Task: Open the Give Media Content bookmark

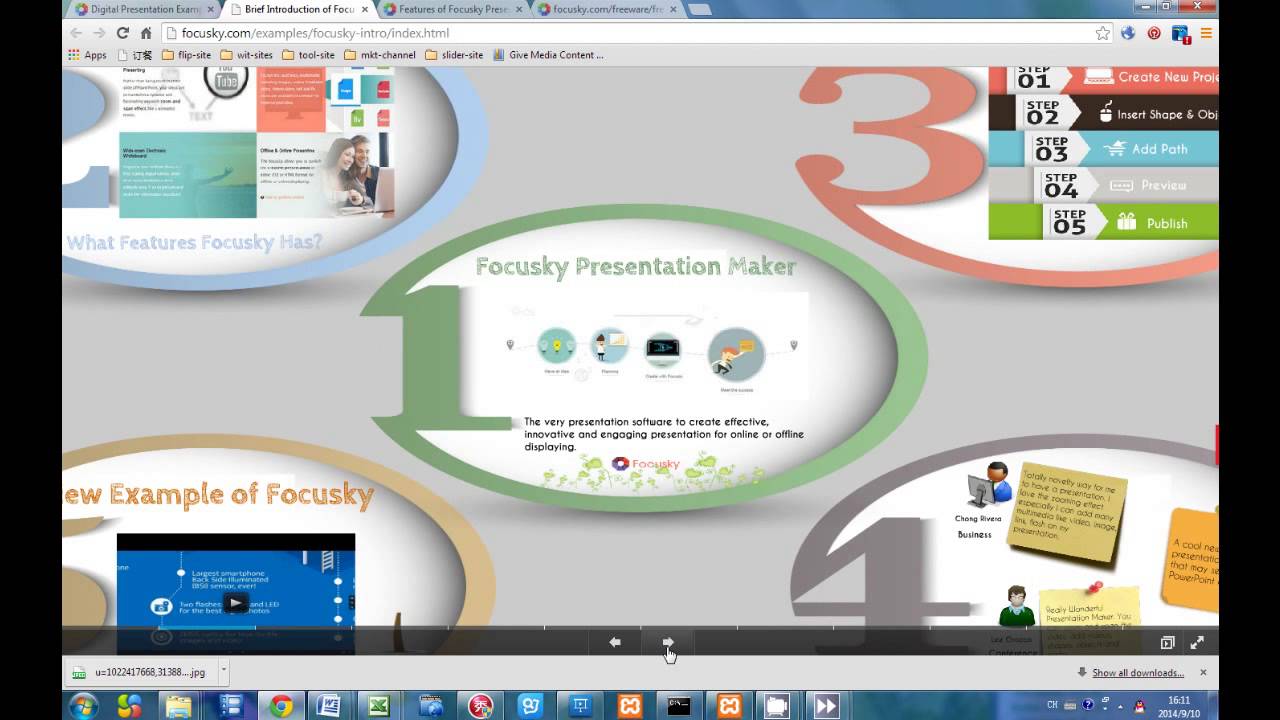Action: point(548,55)
